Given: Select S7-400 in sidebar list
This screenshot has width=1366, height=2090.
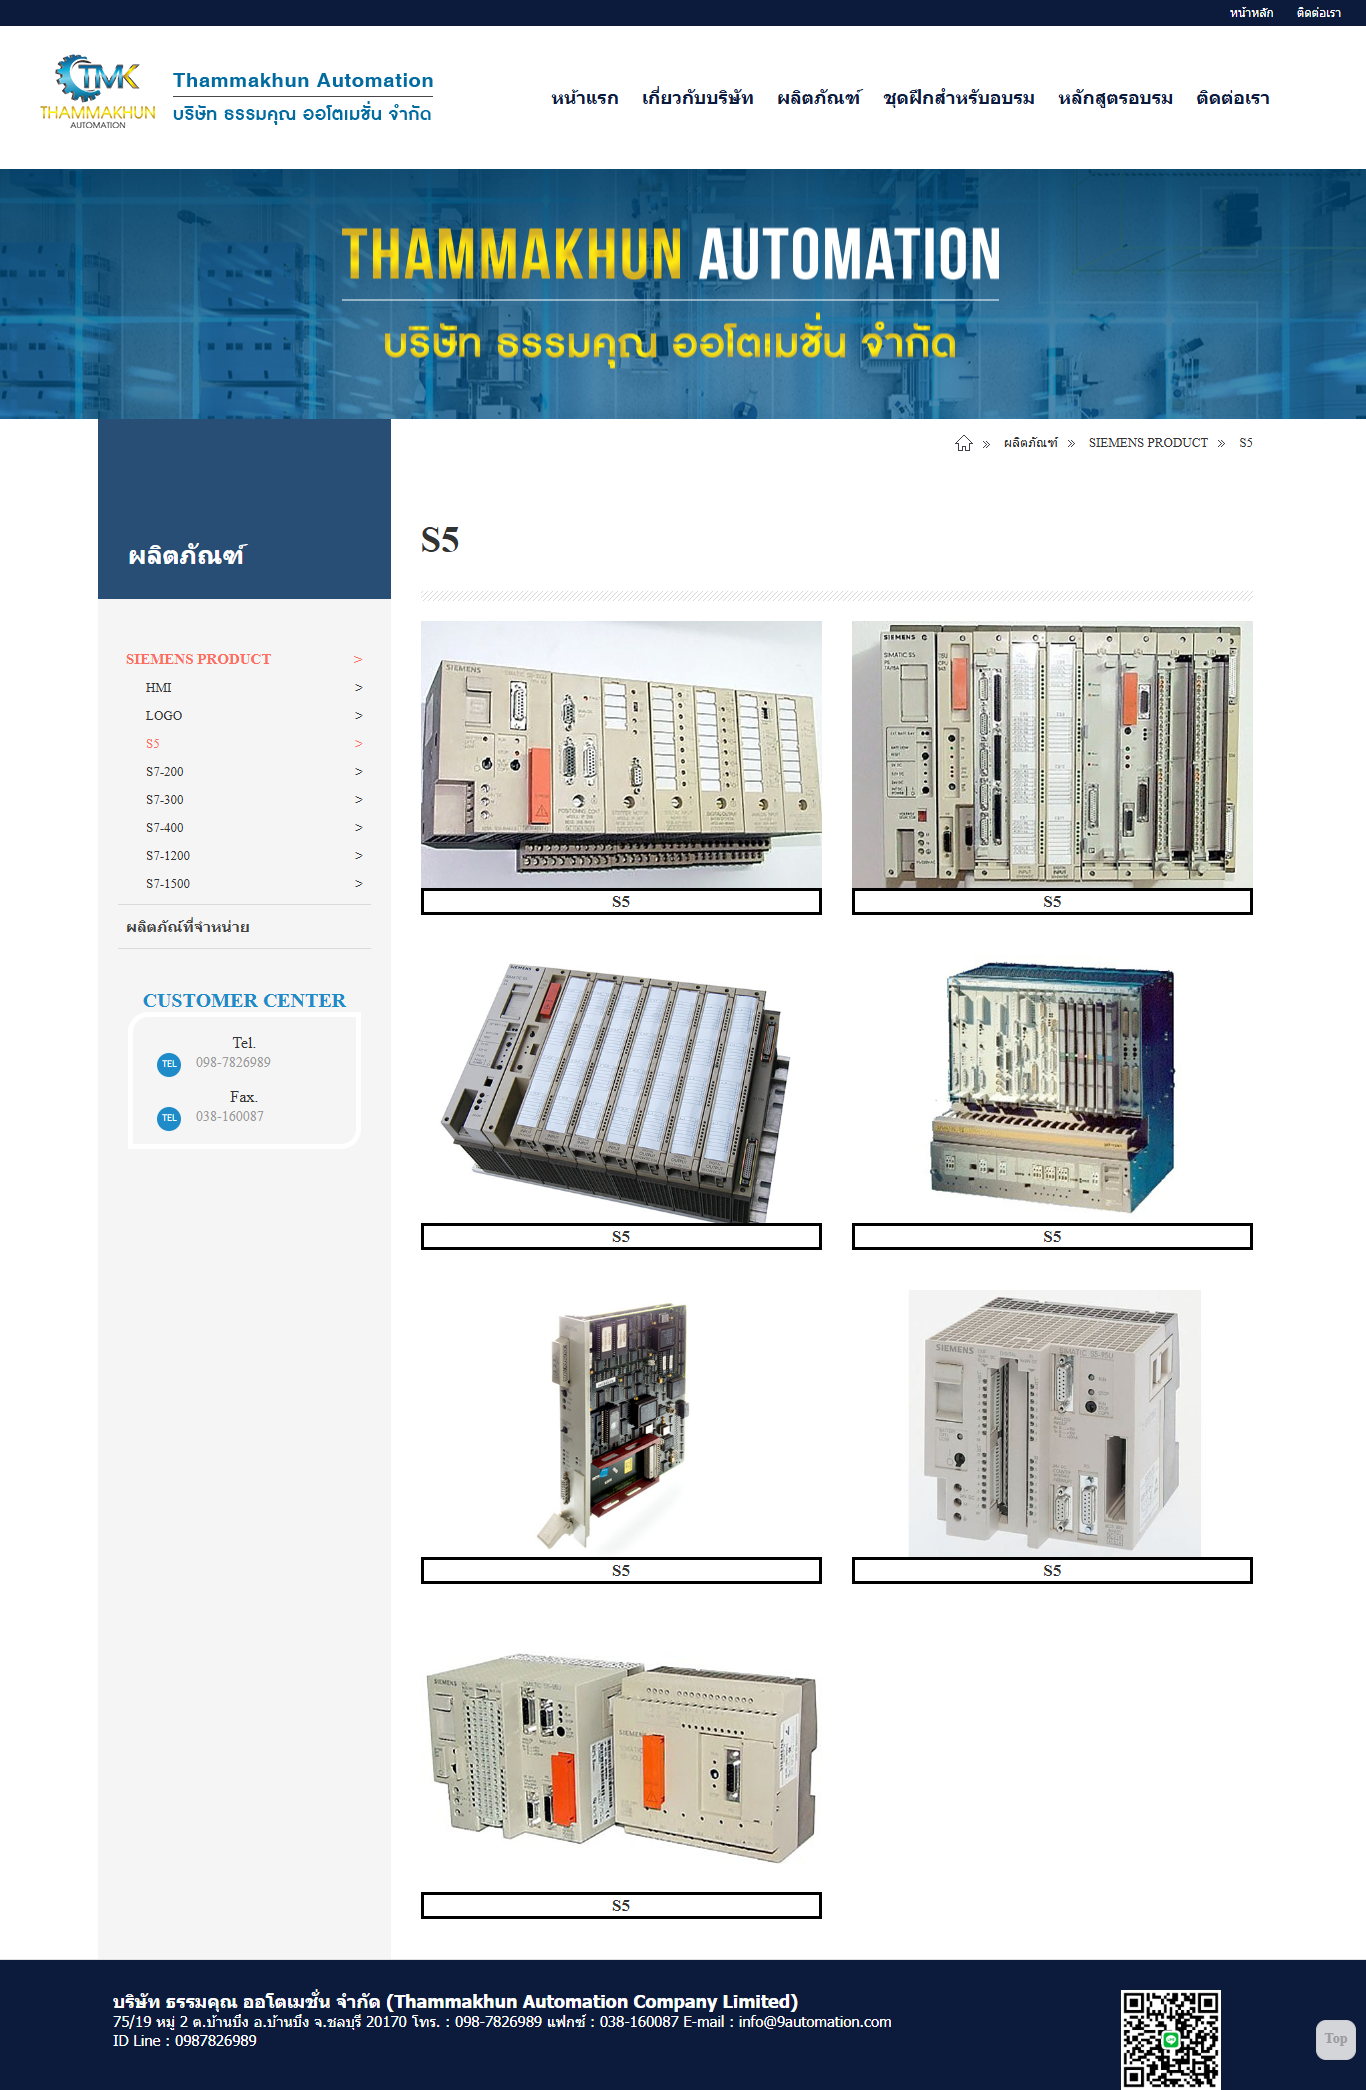Looking at the screenshot, I should click(x=165, y=828).
